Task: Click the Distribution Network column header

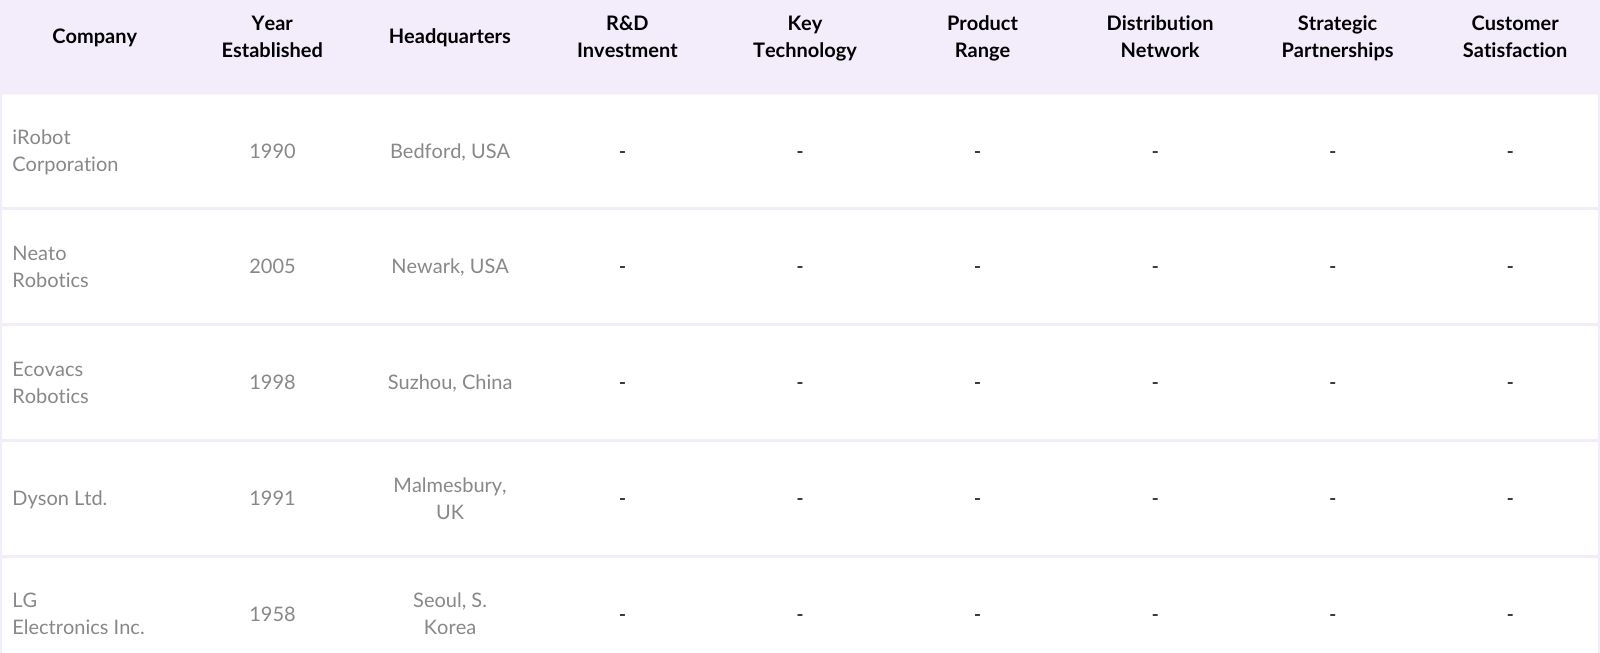Action: click(x=1159, y=37)
